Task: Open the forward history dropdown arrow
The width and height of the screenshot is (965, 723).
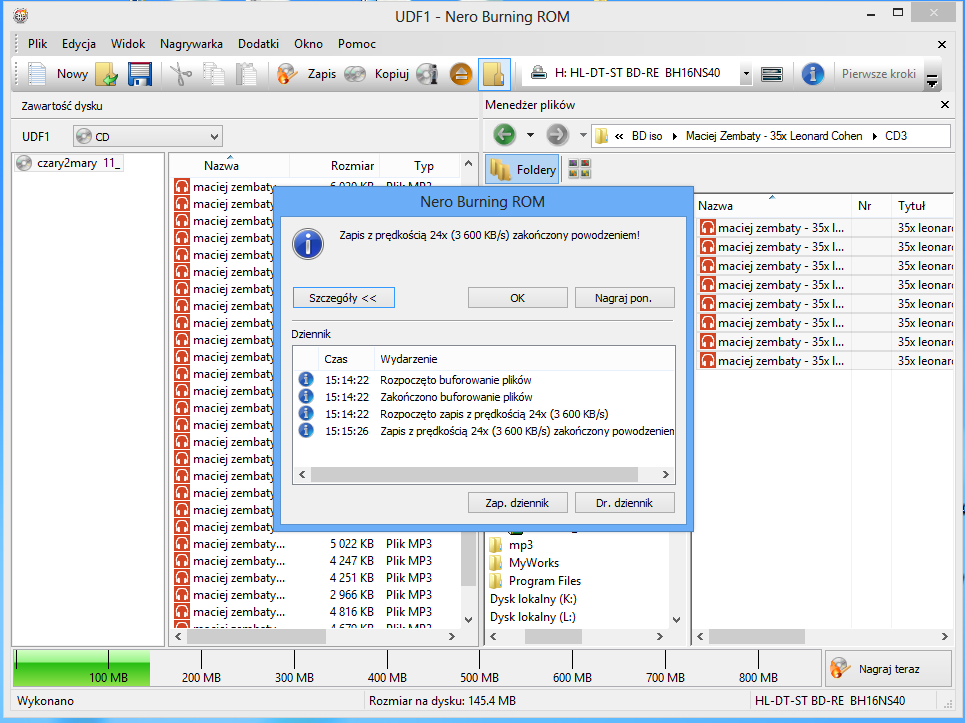Action: (582, 135)
